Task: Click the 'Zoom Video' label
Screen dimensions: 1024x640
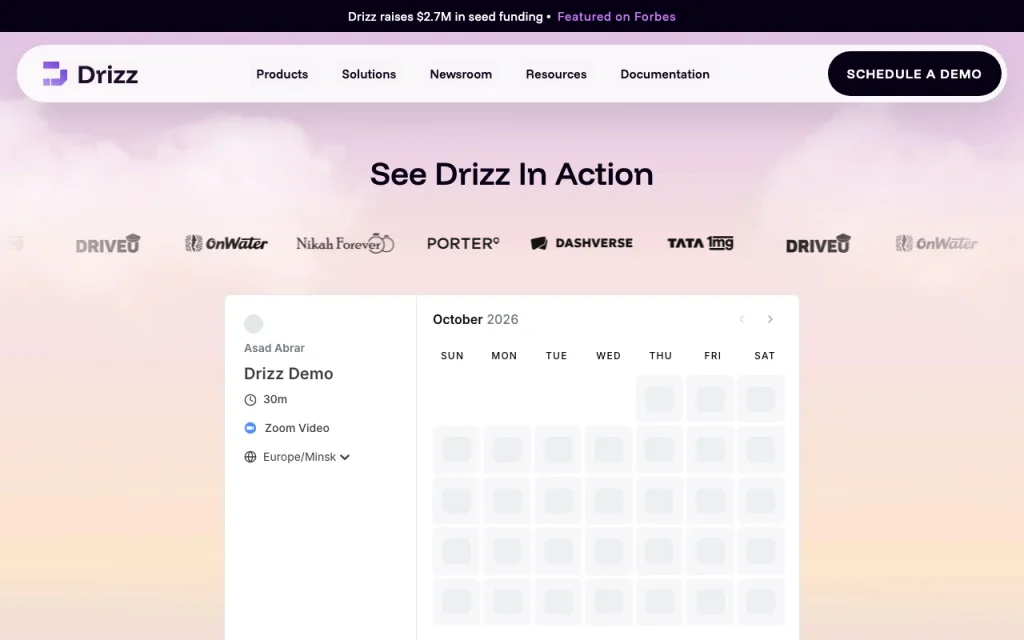Action: pos(297,428)
